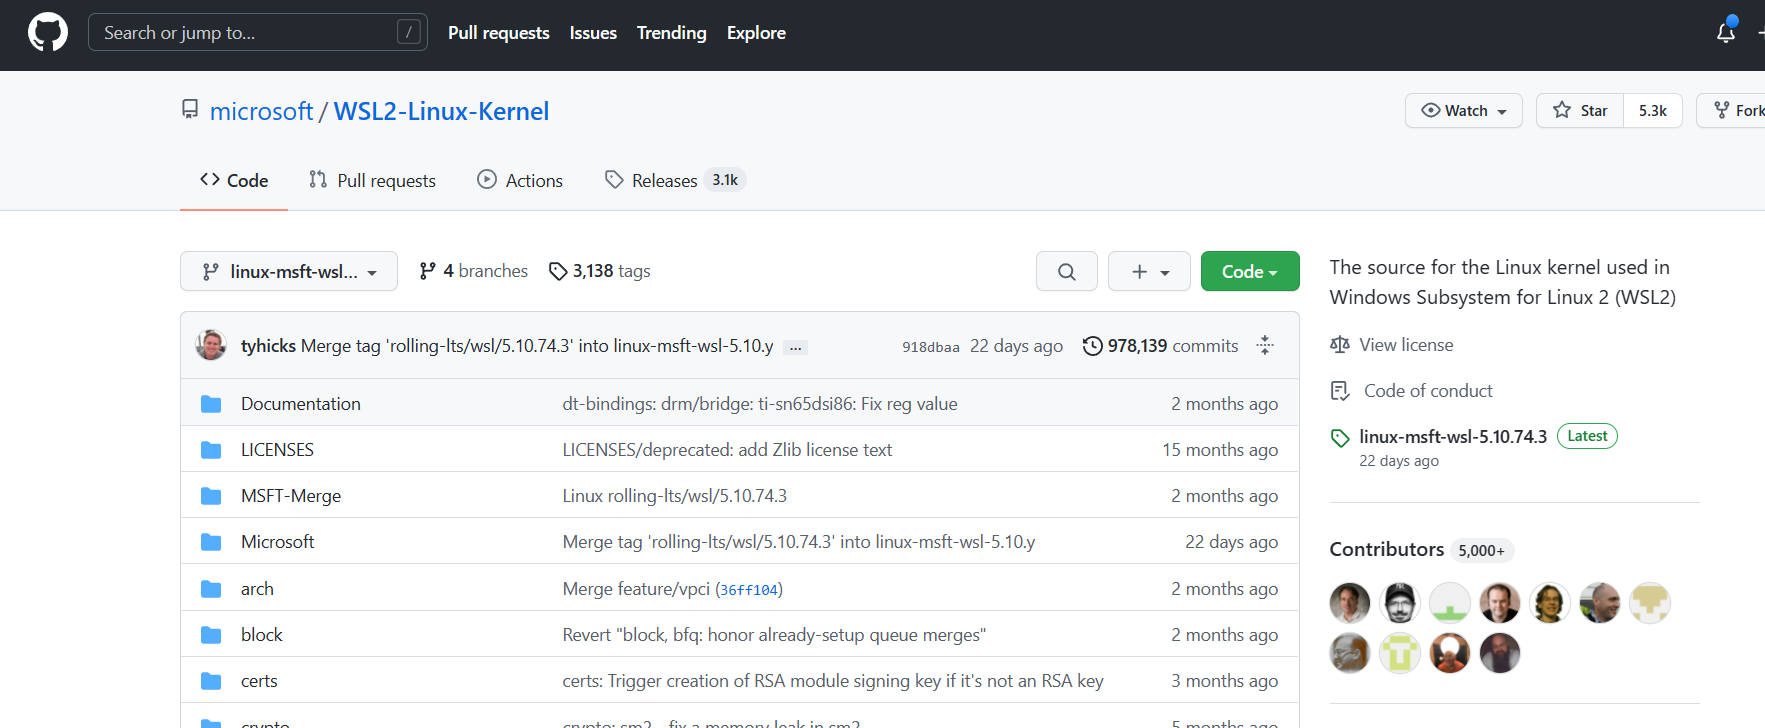Open the Add file plus dropdown

(1149, 271)
